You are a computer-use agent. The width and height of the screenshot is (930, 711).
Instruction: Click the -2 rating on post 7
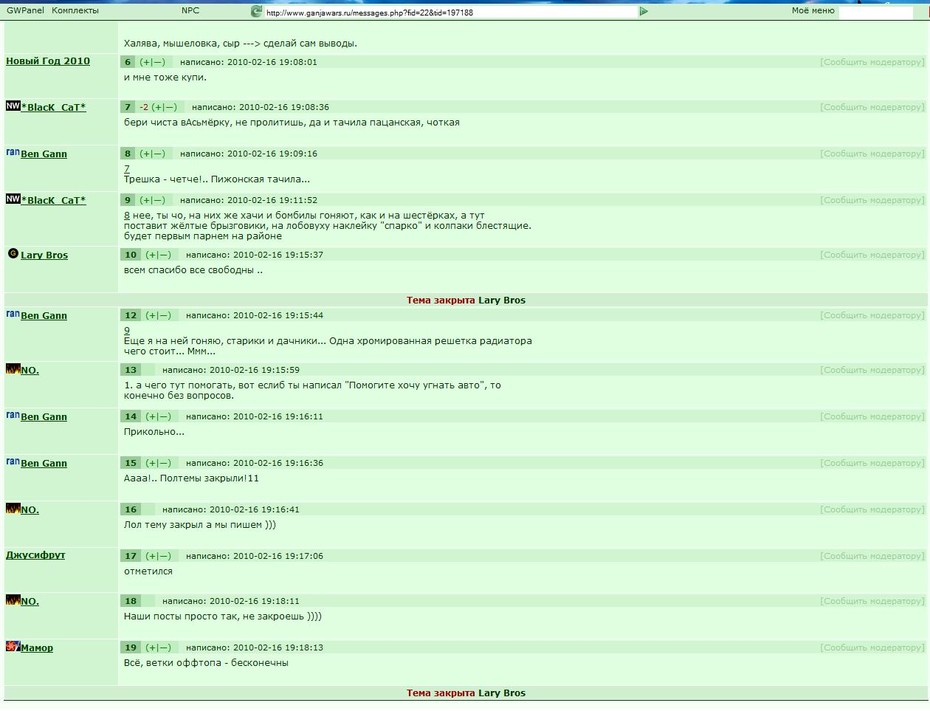pyautogui.click(x=144, y=107)
